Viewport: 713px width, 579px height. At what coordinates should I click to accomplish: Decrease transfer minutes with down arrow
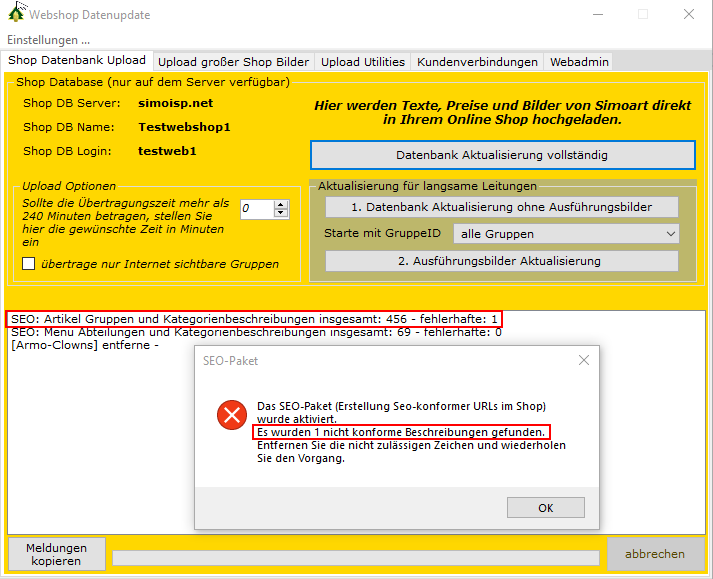coord(281,213)
